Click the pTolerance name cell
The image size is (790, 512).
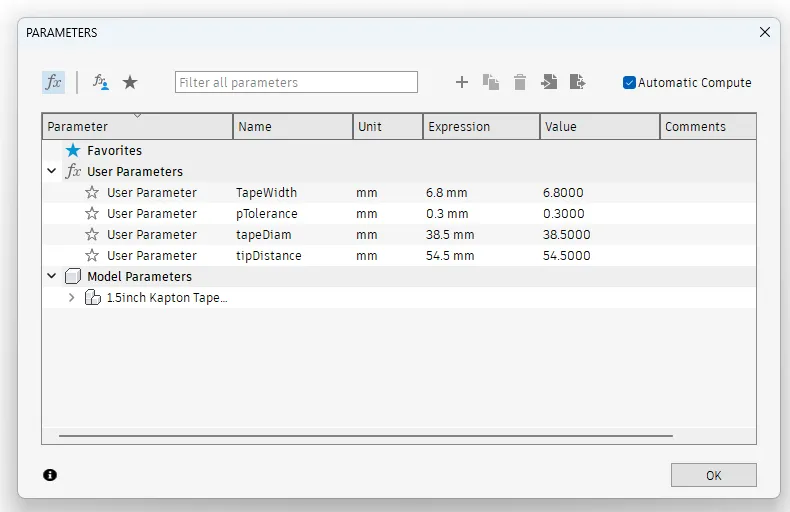[x=267, y=214]
